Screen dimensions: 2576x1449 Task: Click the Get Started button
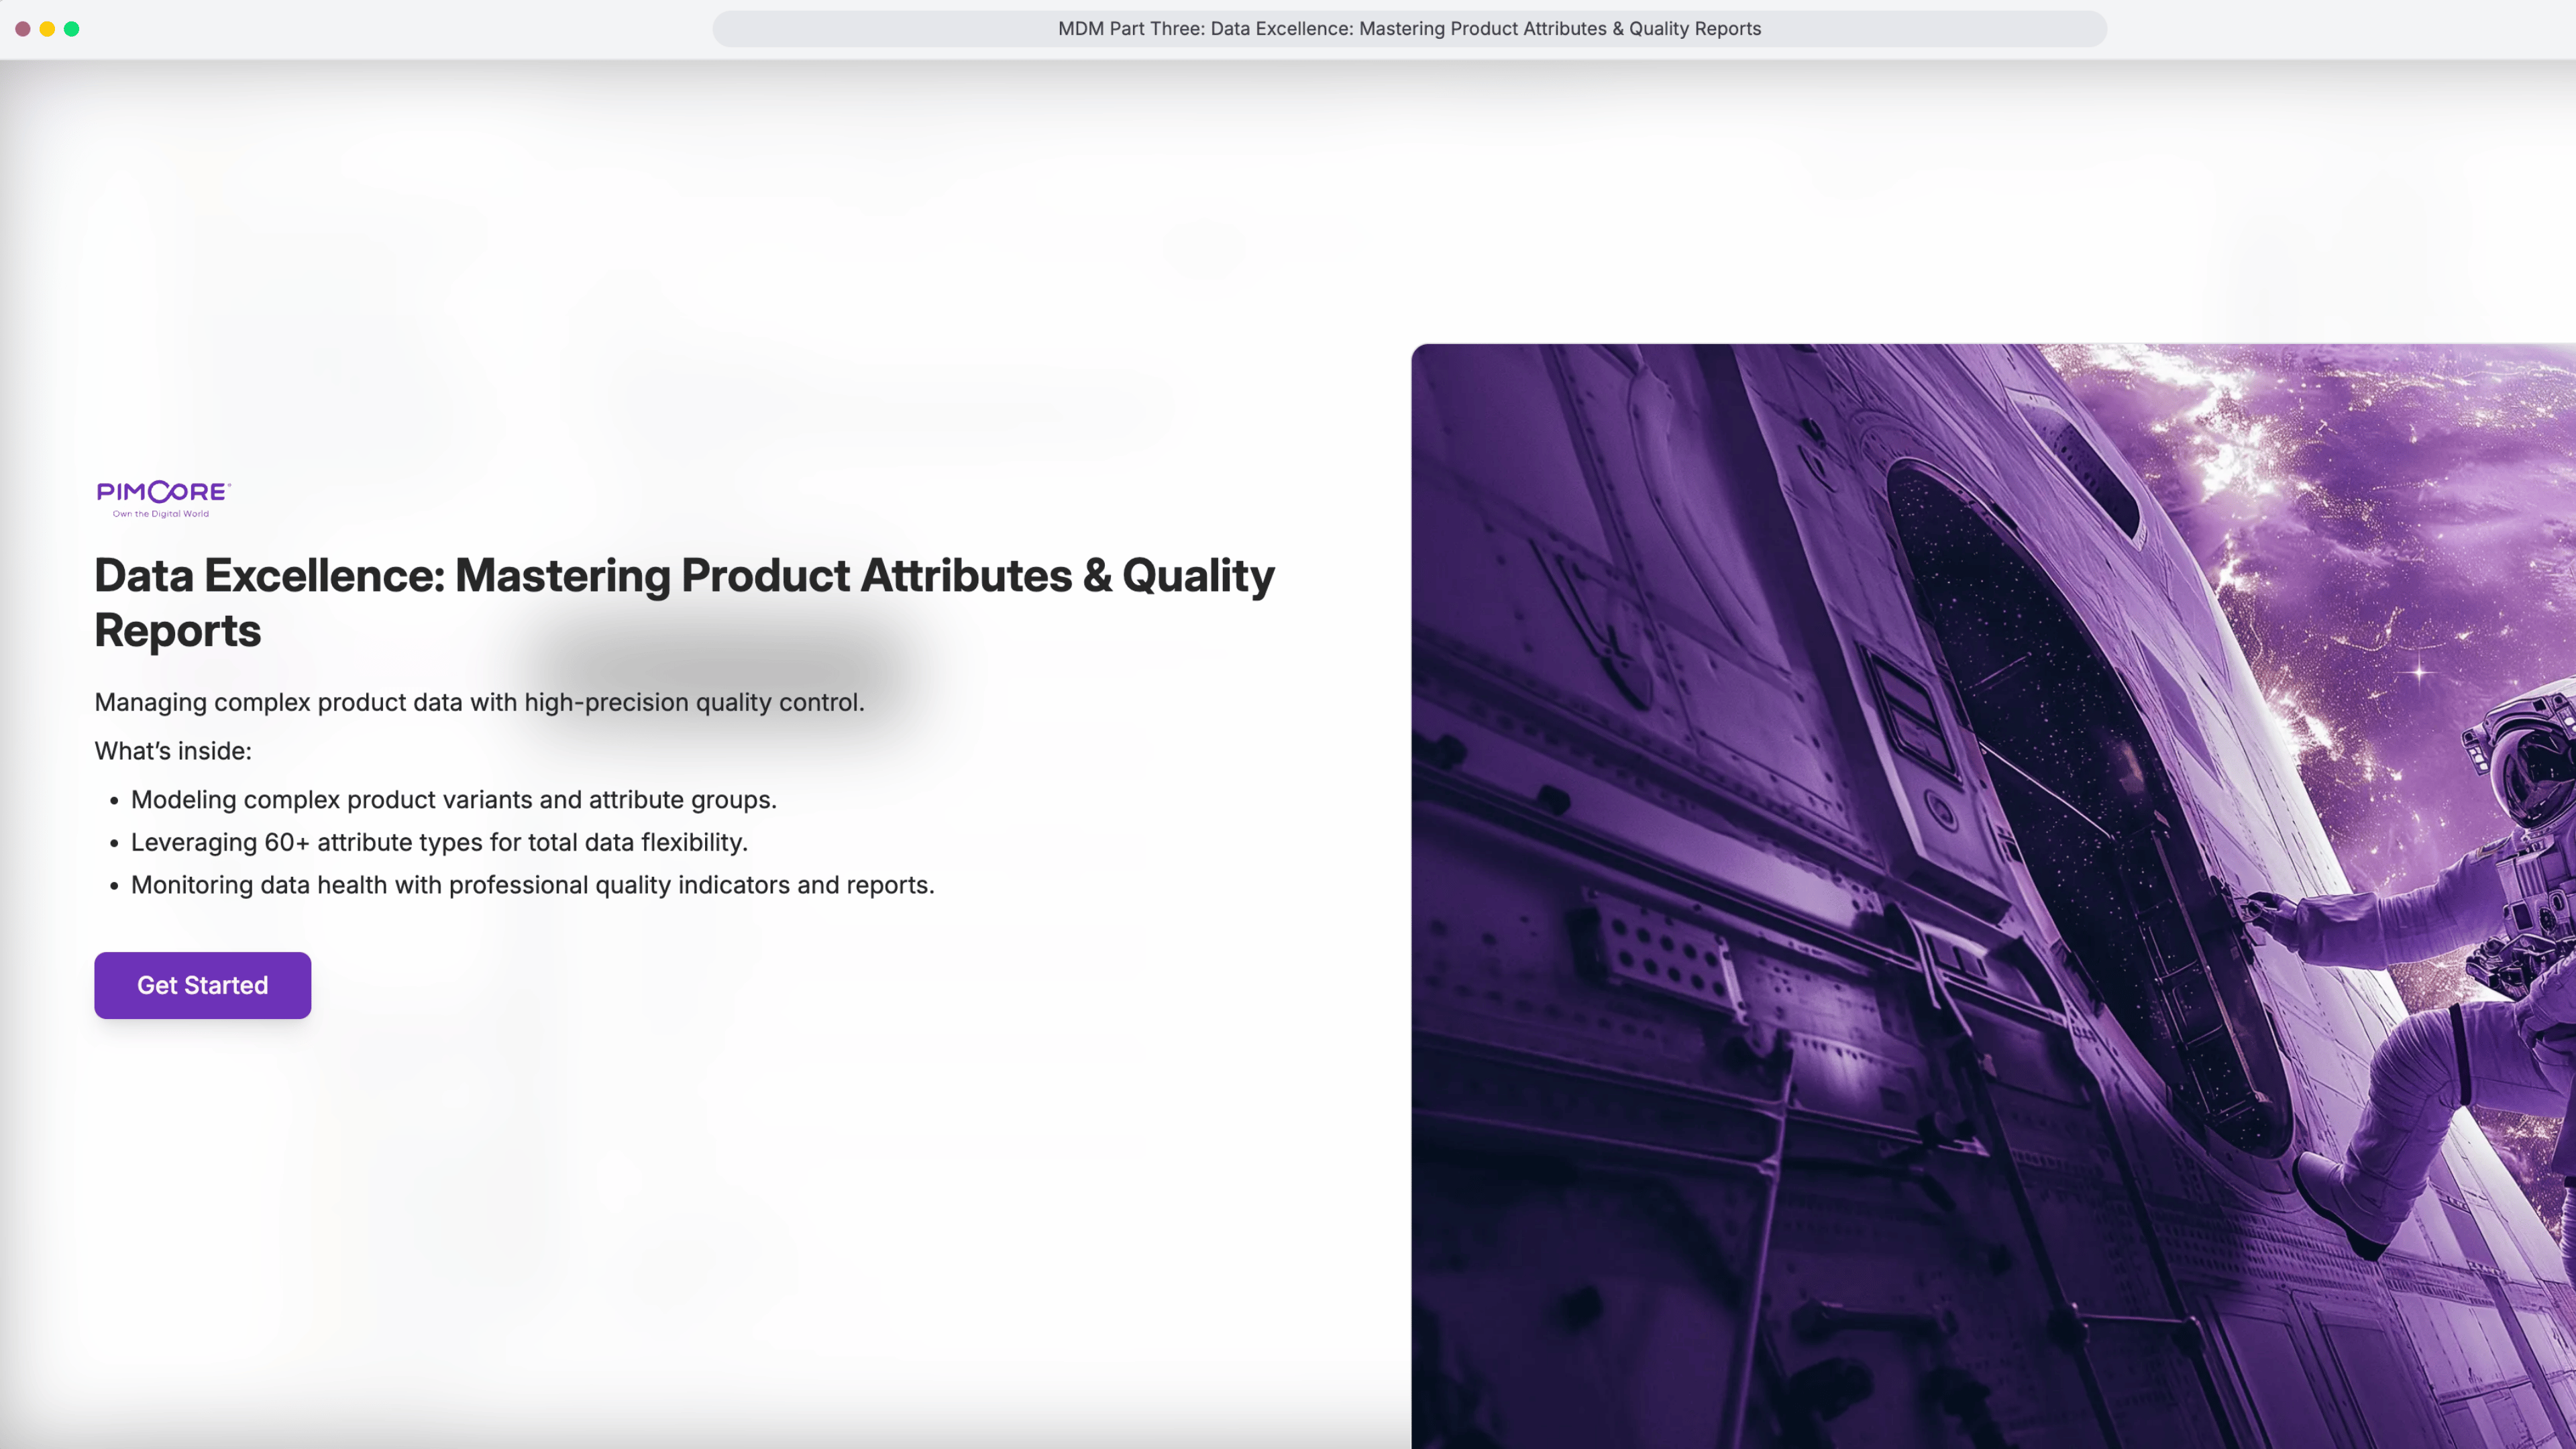pyautogui.click(x=202, y=985)
